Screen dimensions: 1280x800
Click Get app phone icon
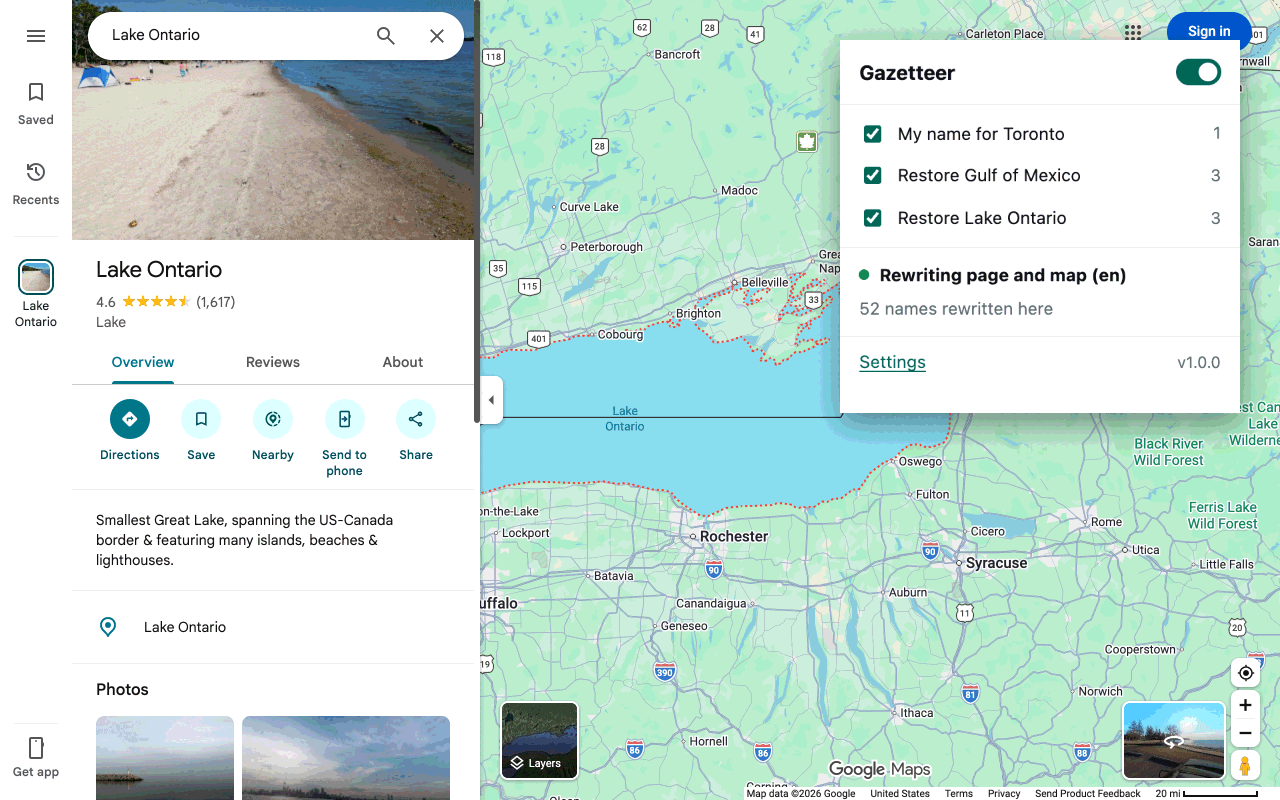tap(36, 748)
